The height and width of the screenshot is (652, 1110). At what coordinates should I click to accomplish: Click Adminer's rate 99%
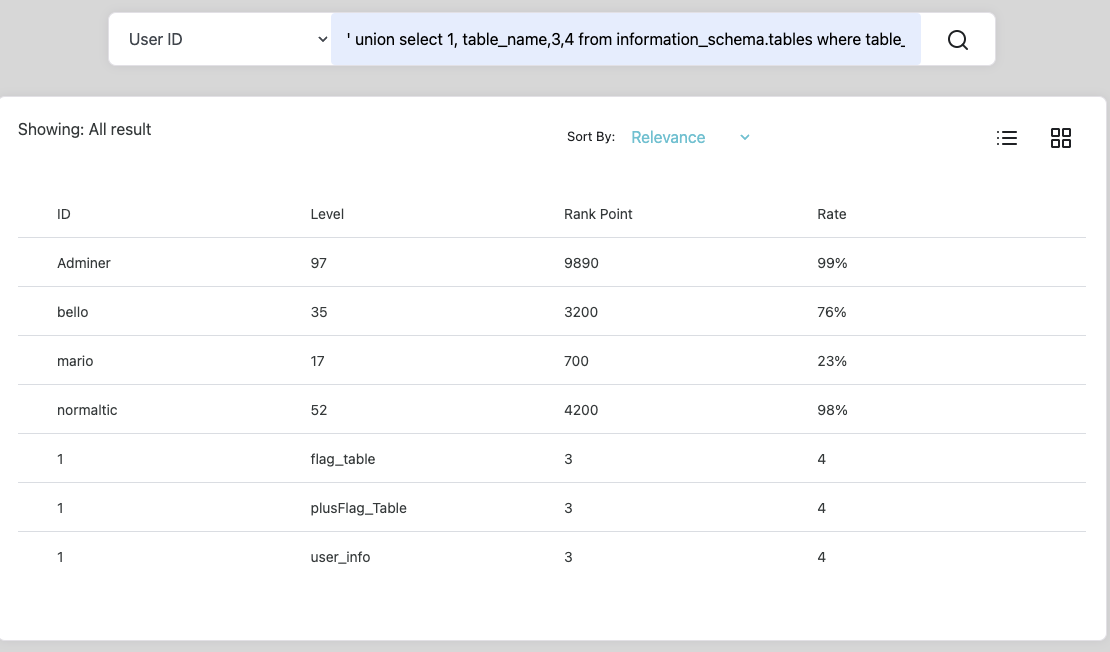(832, 263)
